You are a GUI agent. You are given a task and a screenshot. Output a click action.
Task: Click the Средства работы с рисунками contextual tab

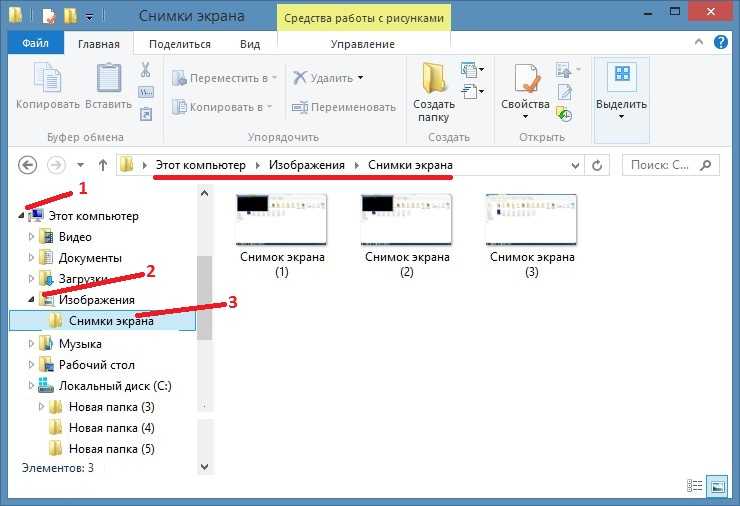pos(364,18)
